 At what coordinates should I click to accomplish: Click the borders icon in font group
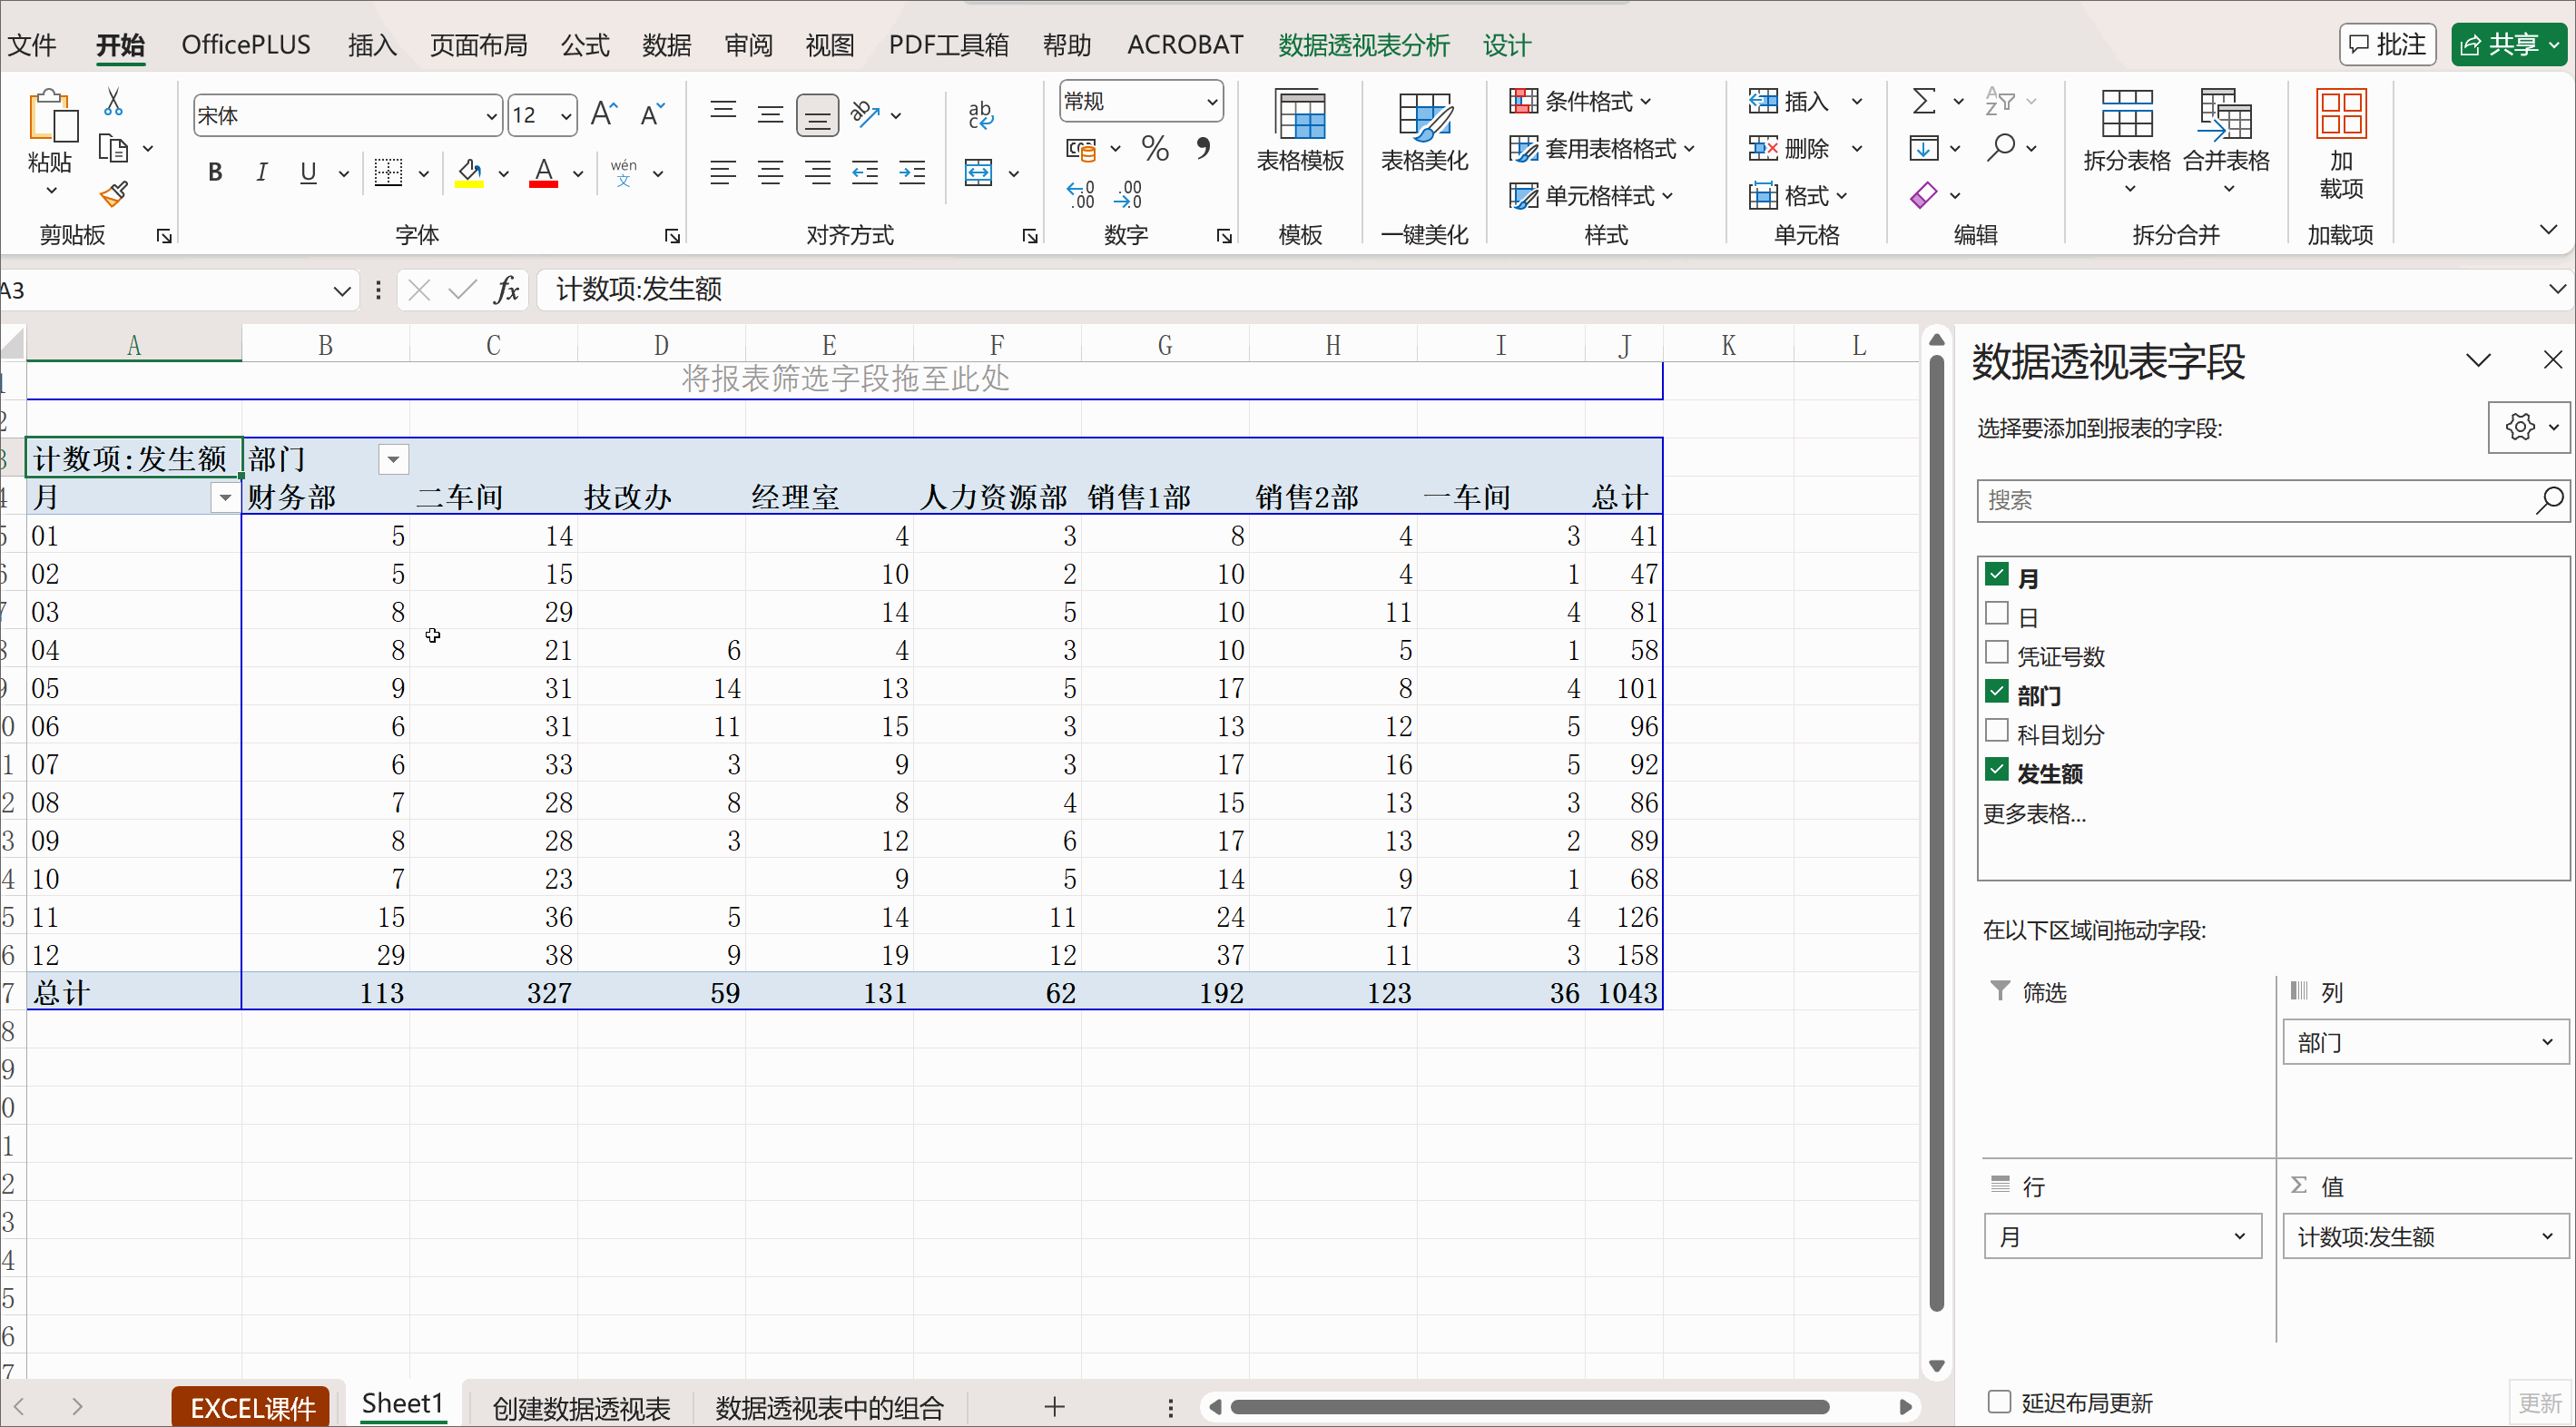coord(388,172)
